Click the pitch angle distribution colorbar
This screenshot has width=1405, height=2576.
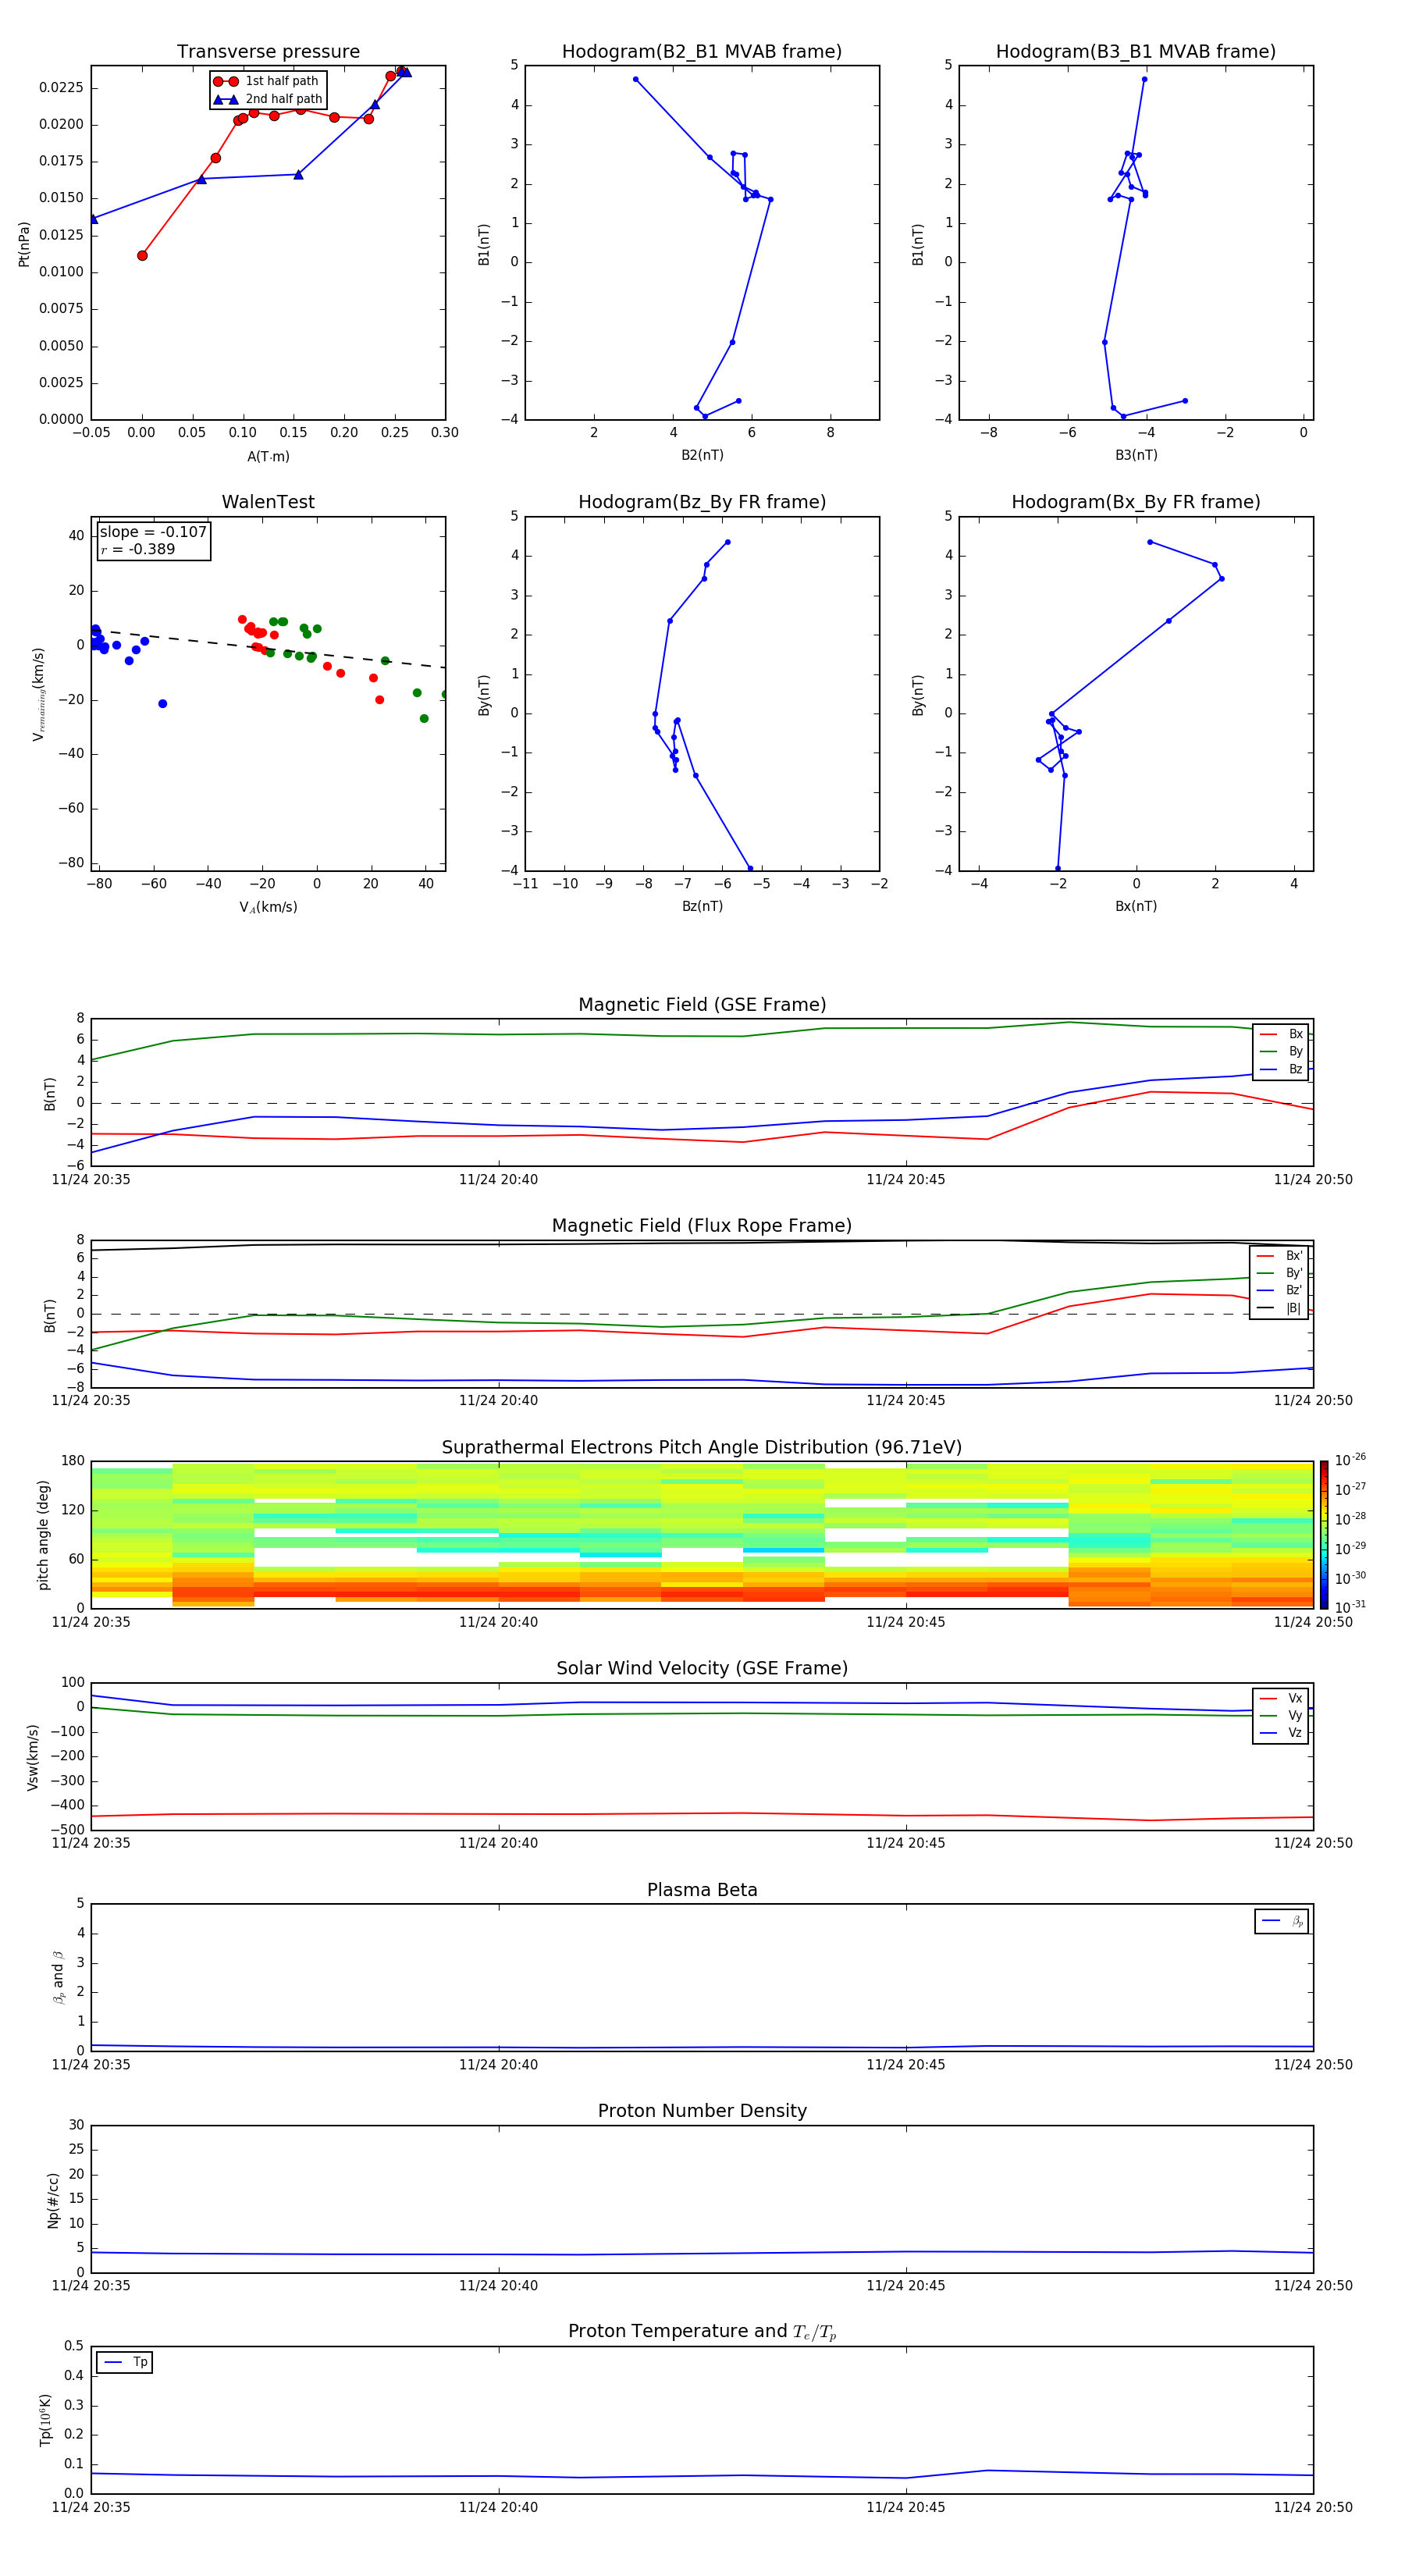click(x=1323, y=1534)
